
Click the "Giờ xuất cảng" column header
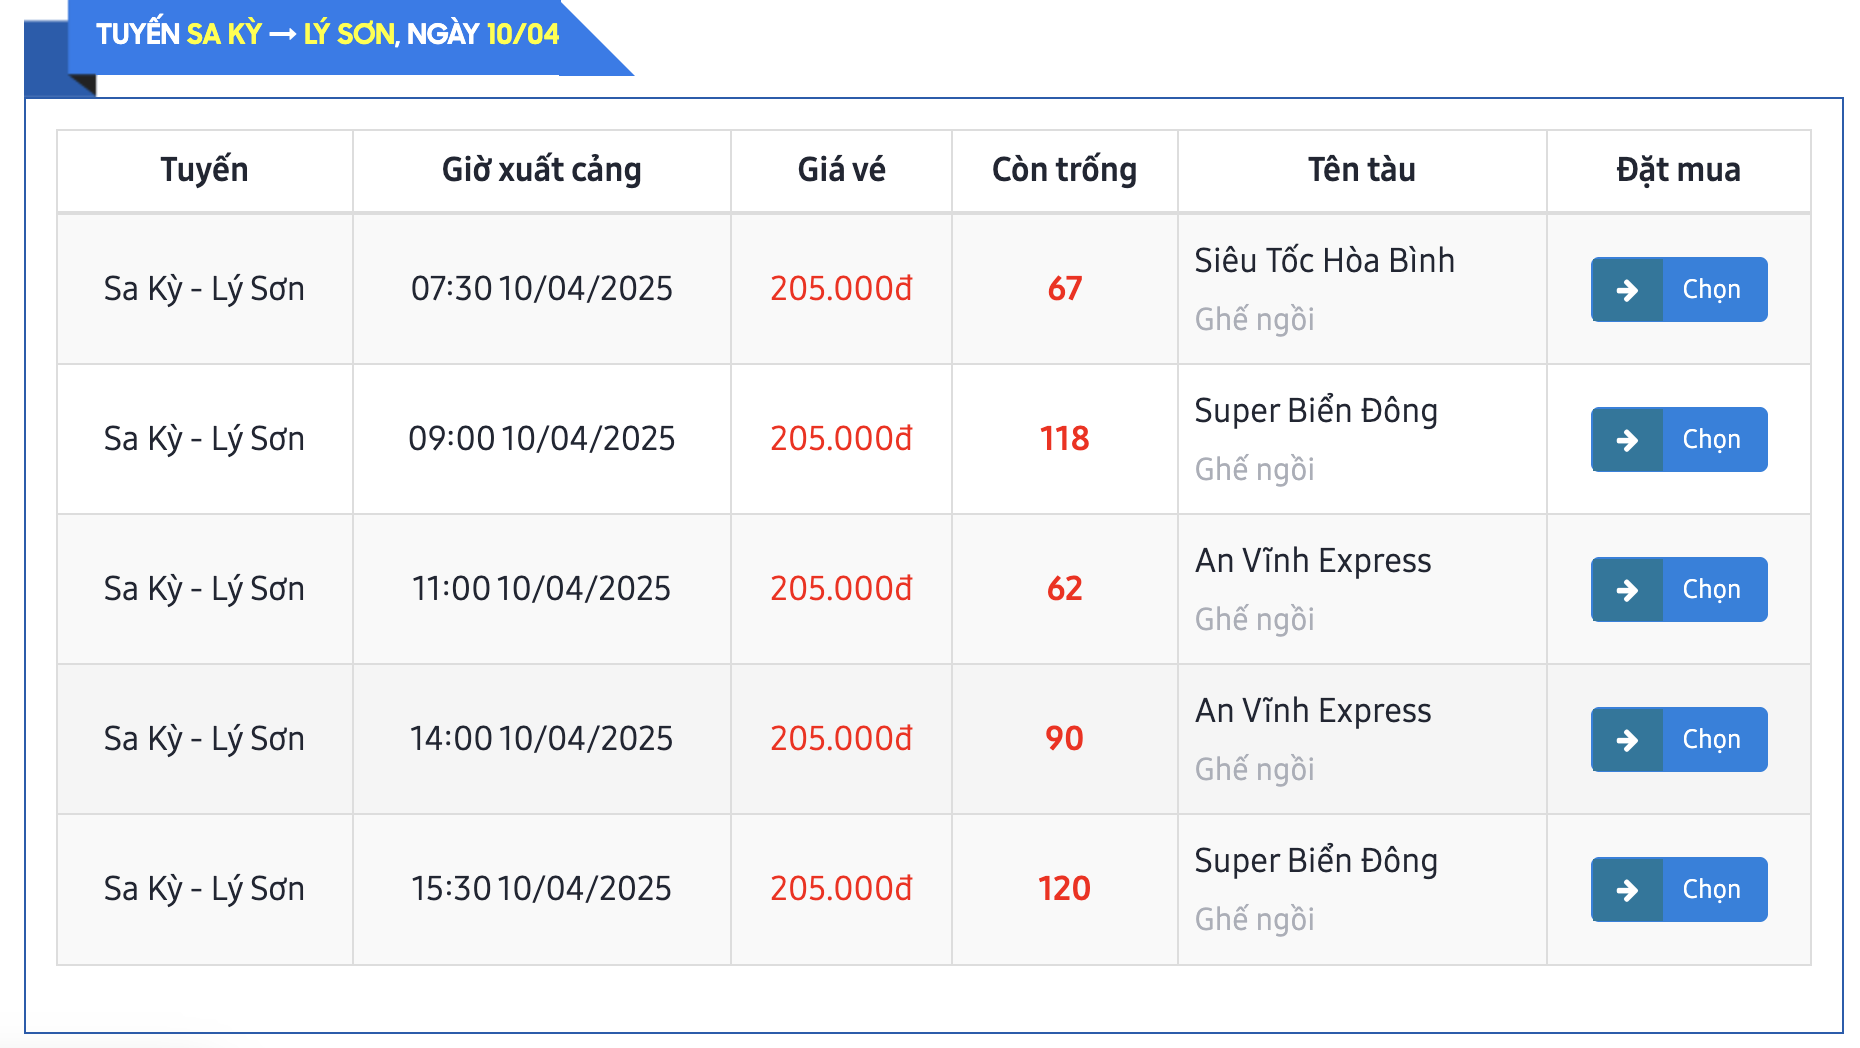coord(541,170)
